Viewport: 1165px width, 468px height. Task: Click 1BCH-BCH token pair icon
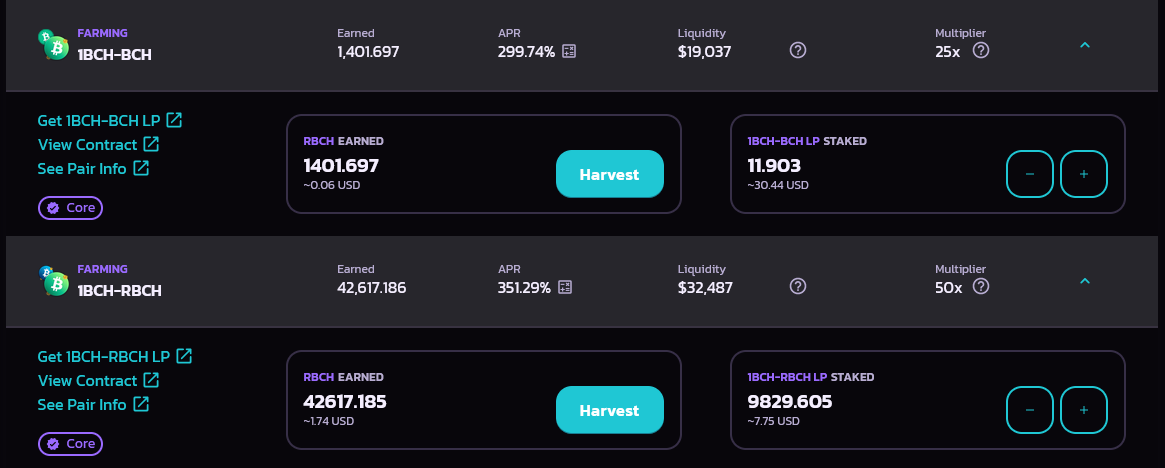pyautogui.click(x=53, y=45)
